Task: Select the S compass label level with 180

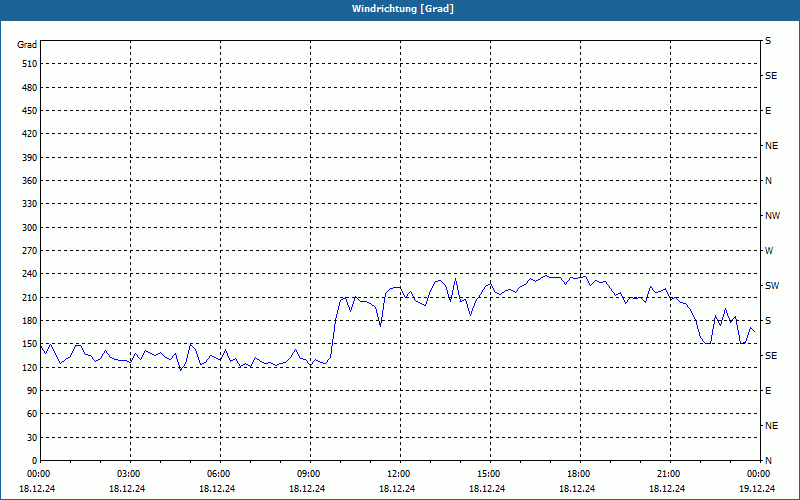Action: [768, 321]
